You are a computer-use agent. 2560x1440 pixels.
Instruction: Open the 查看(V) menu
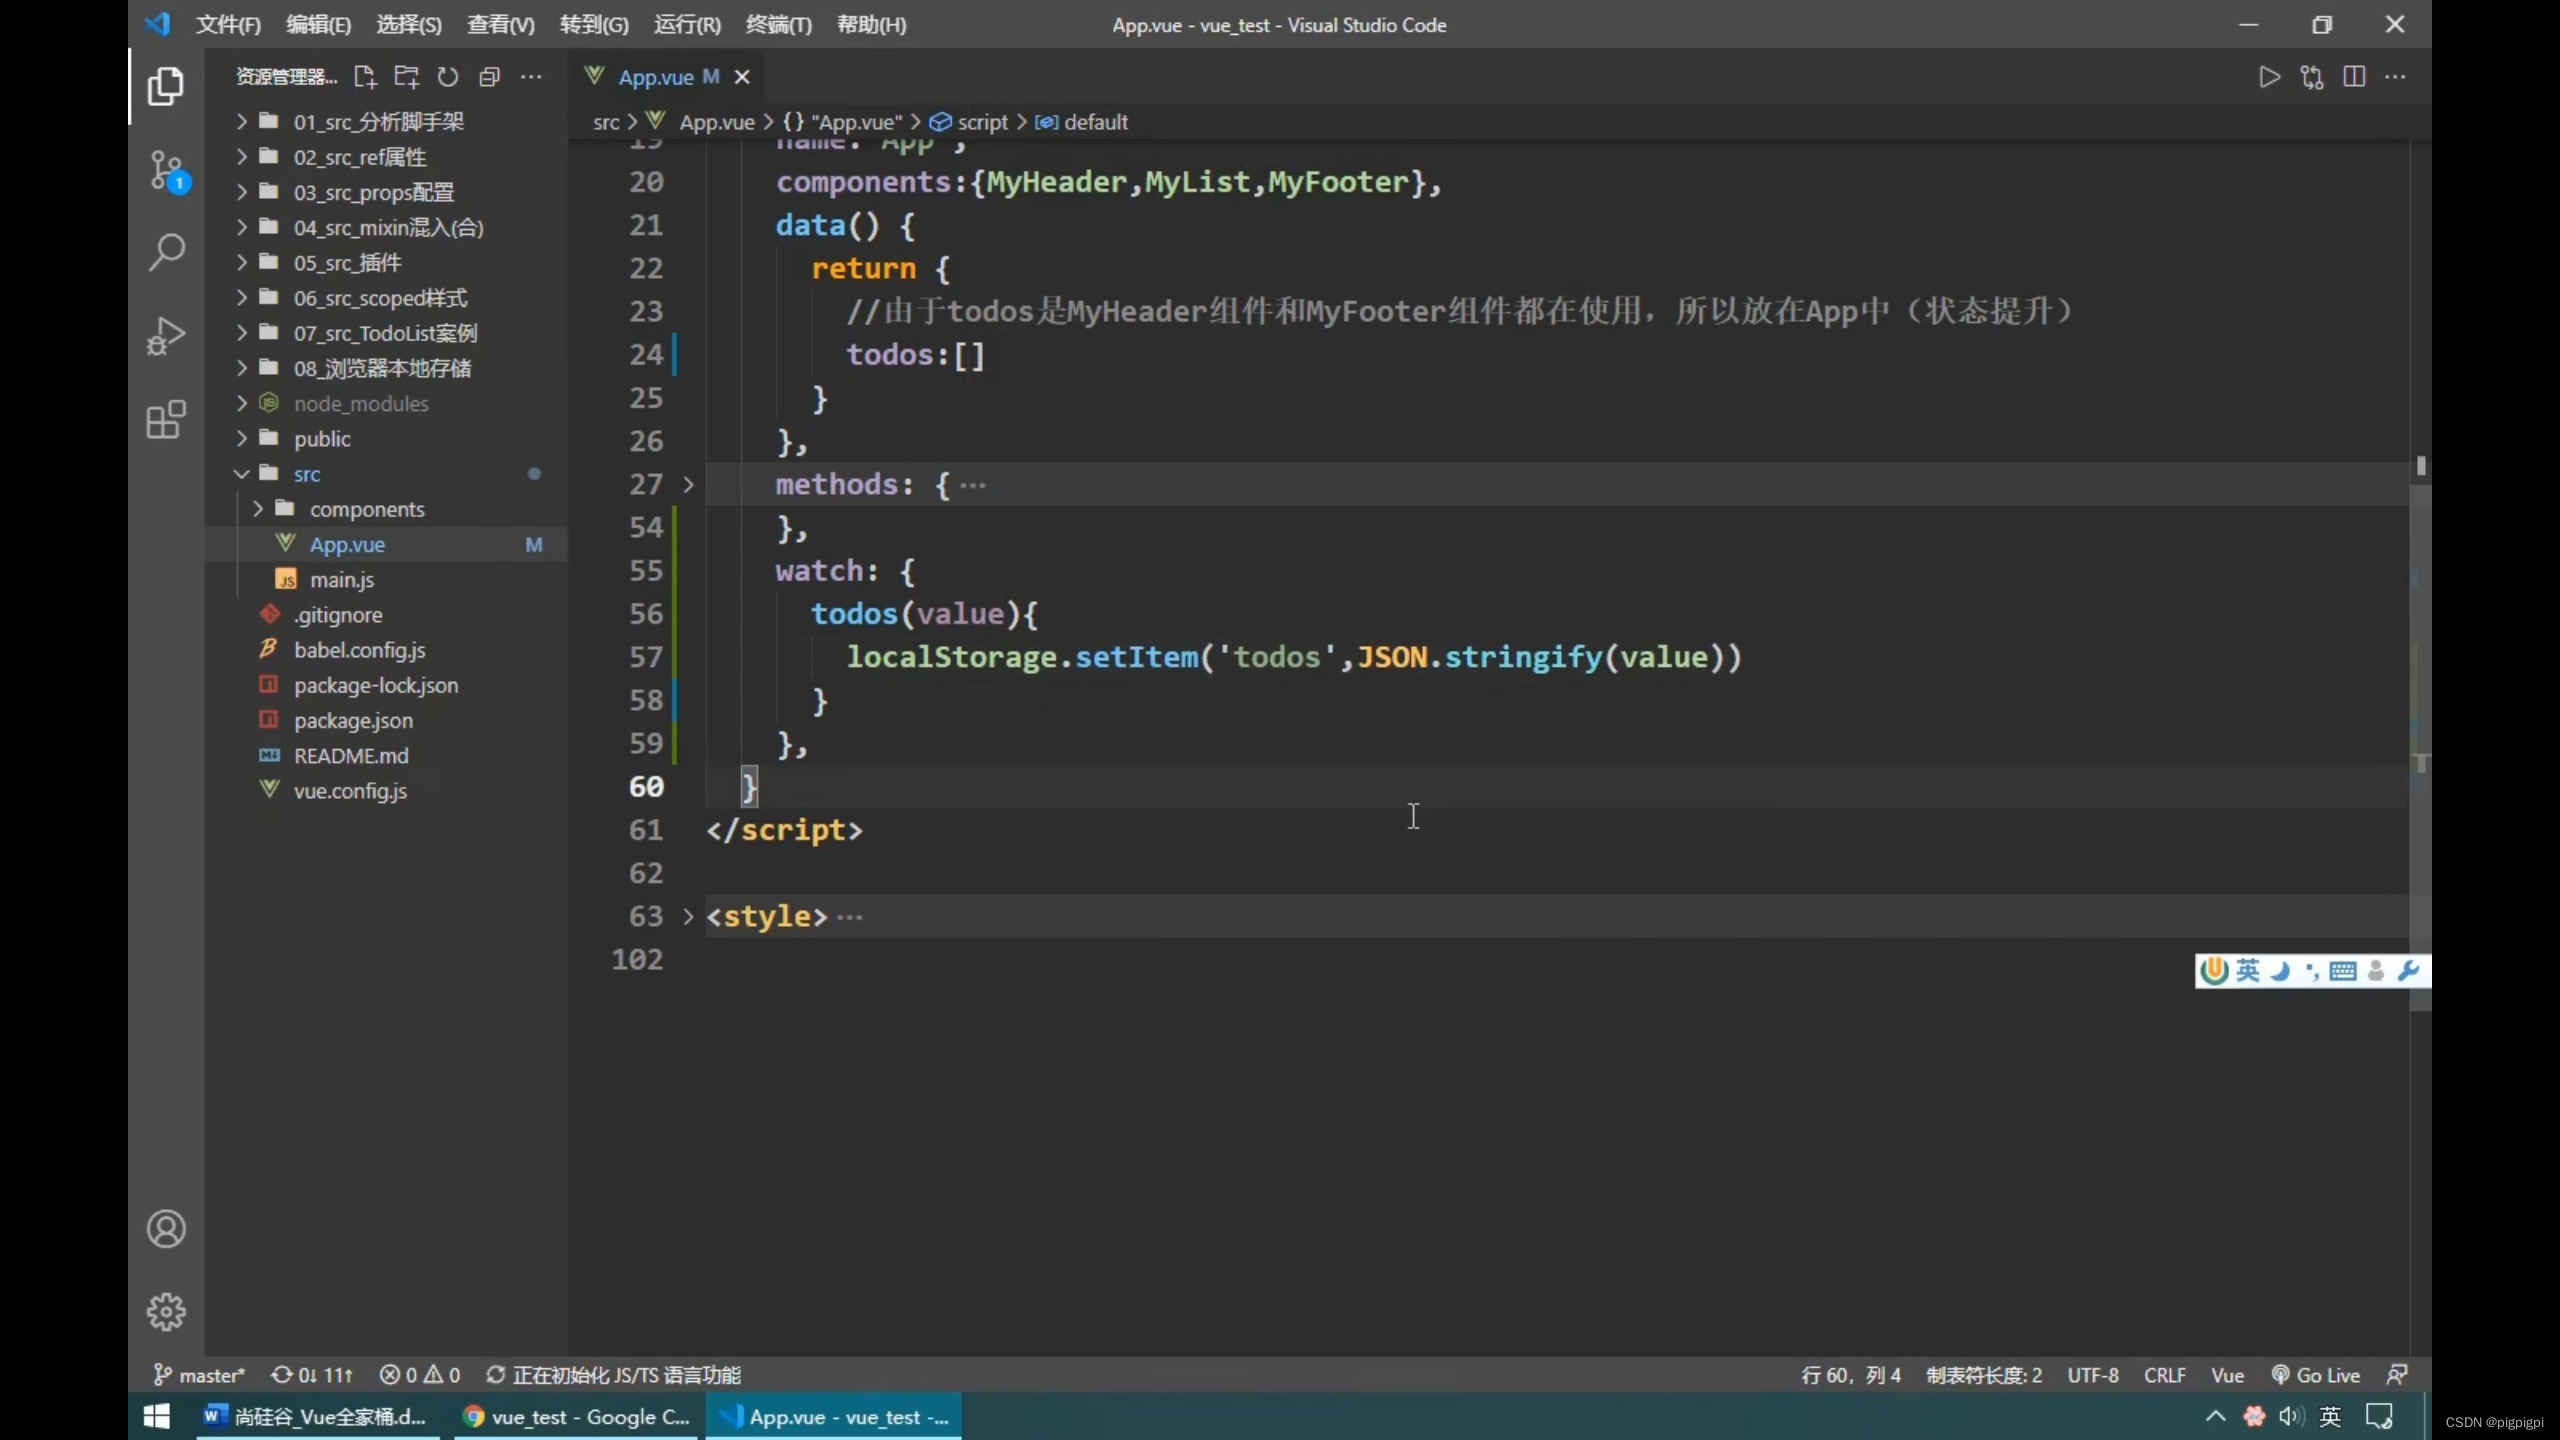pyautogui.click(x=501, y=25)
